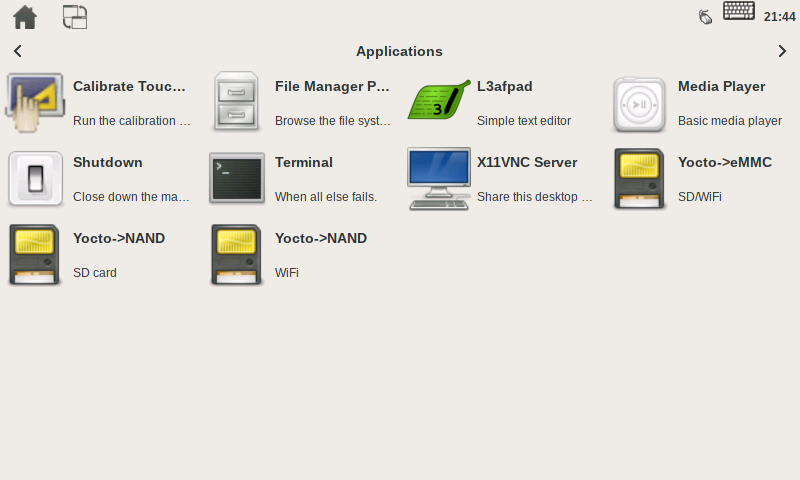
Task: Open the Terminal icon
Action: pyautogui.click(x=237, y=179)
